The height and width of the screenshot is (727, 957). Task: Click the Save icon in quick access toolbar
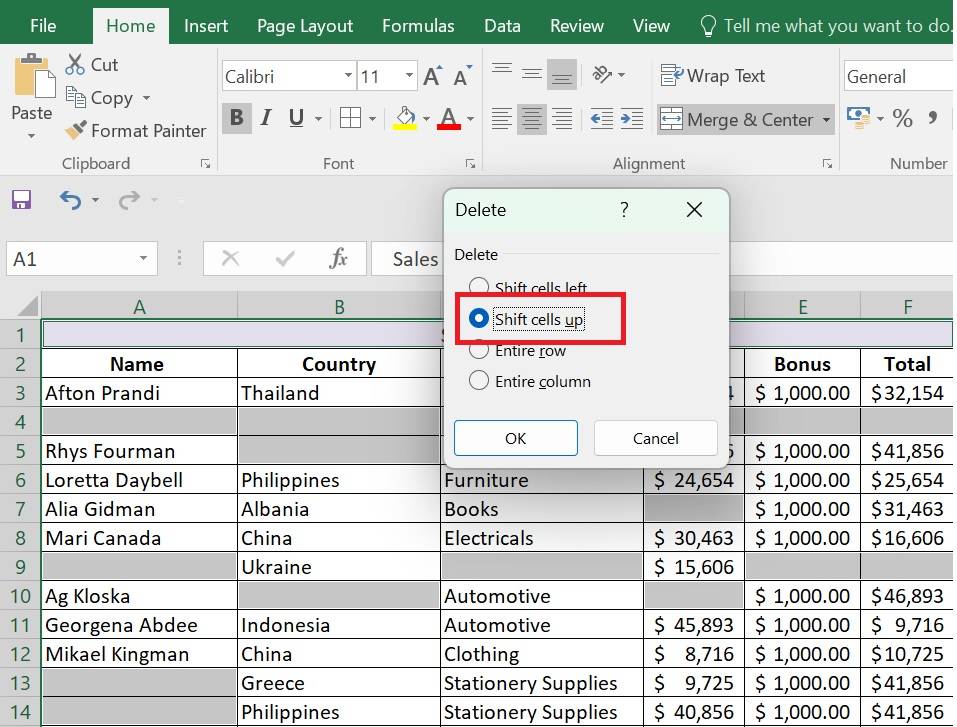pyautogui.click(x=22, y=200)
